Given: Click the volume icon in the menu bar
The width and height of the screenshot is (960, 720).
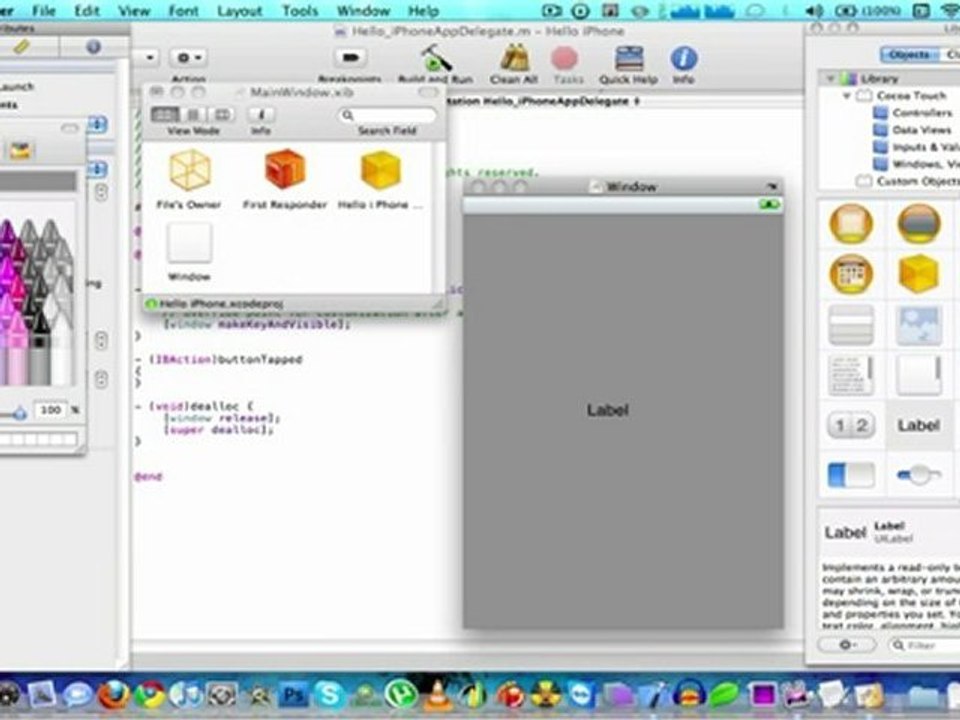Looking at the screenshot, I should coord(814,10).
